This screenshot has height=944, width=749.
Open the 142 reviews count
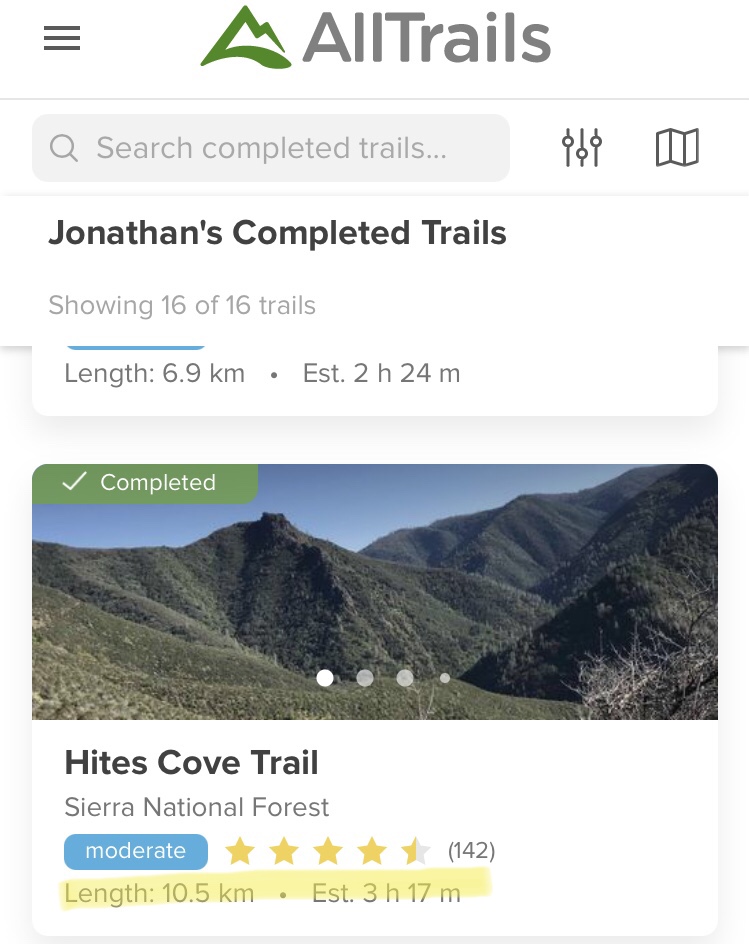471,852
